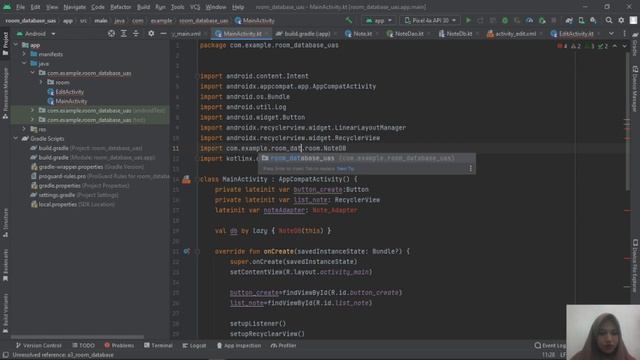640x360 pixels.
Task: Switch to the Note.kt editor tab
Action: coord(359,33)
